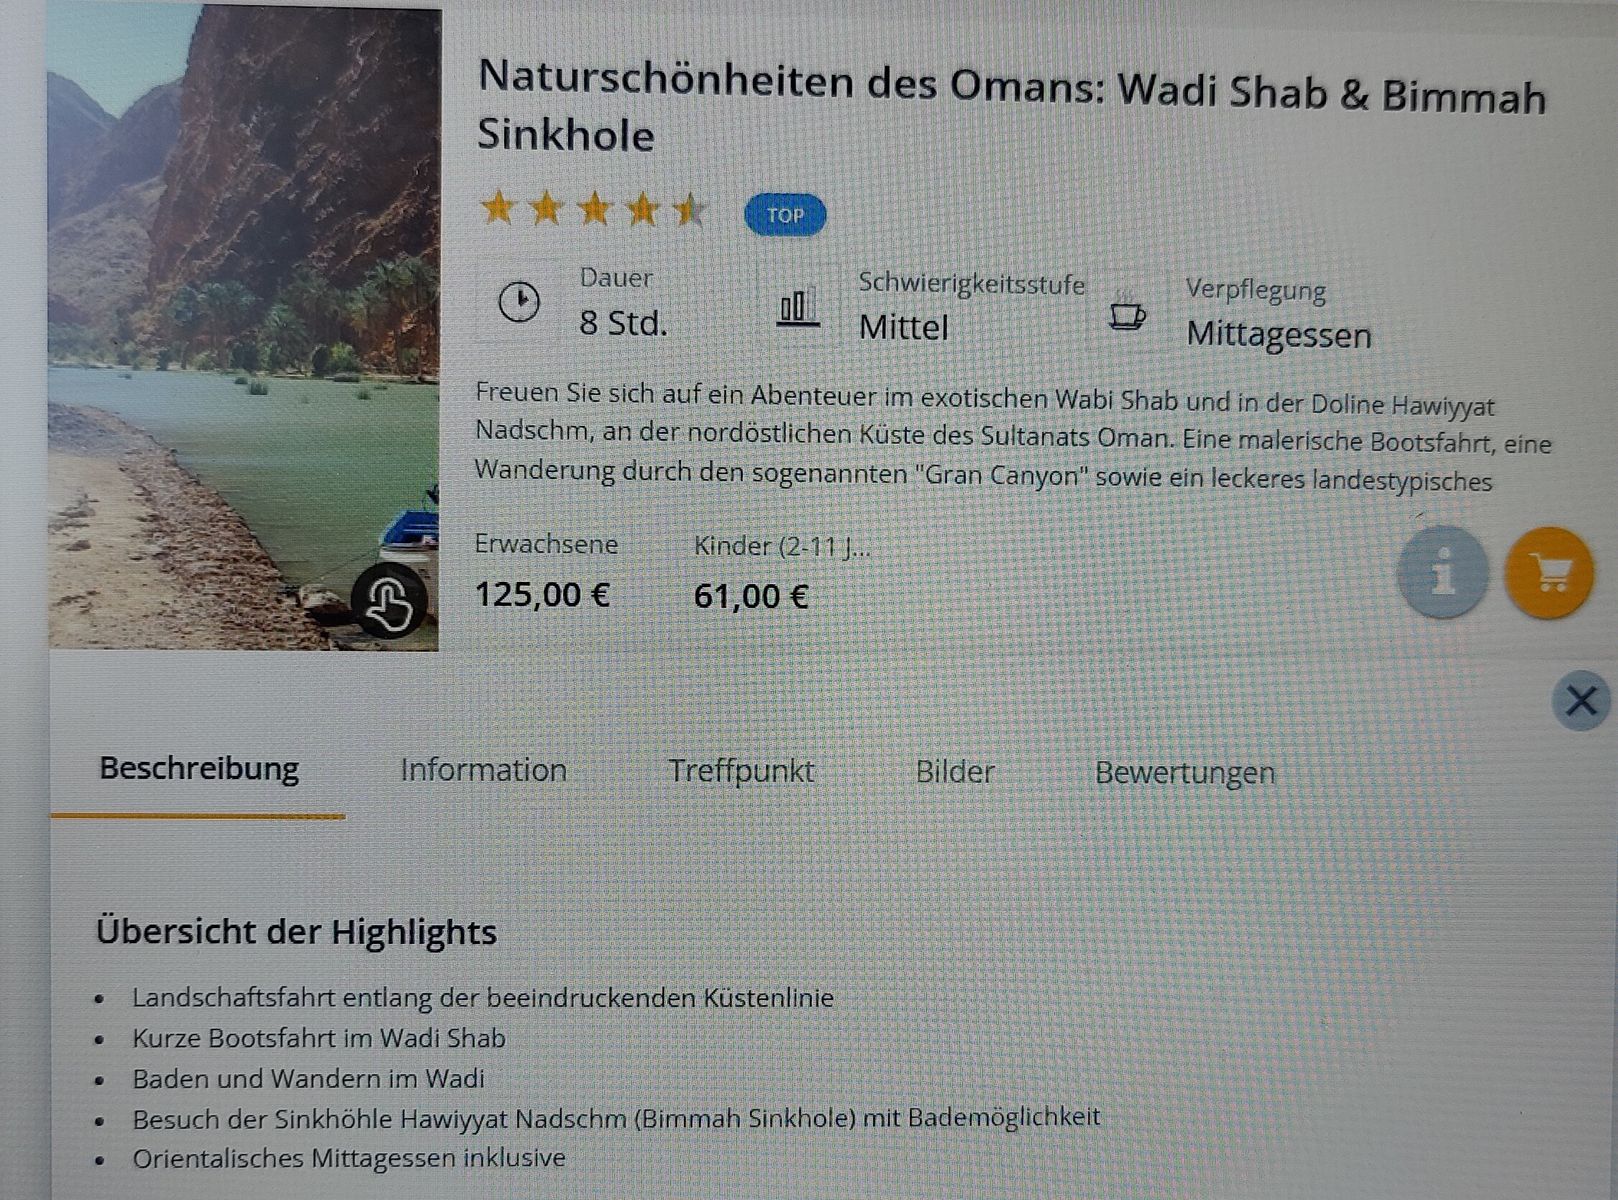Viewport: 1618px width, 1200px height.
Task: Open the Wadi Shab canyon photo
Action: click(243, 327)
